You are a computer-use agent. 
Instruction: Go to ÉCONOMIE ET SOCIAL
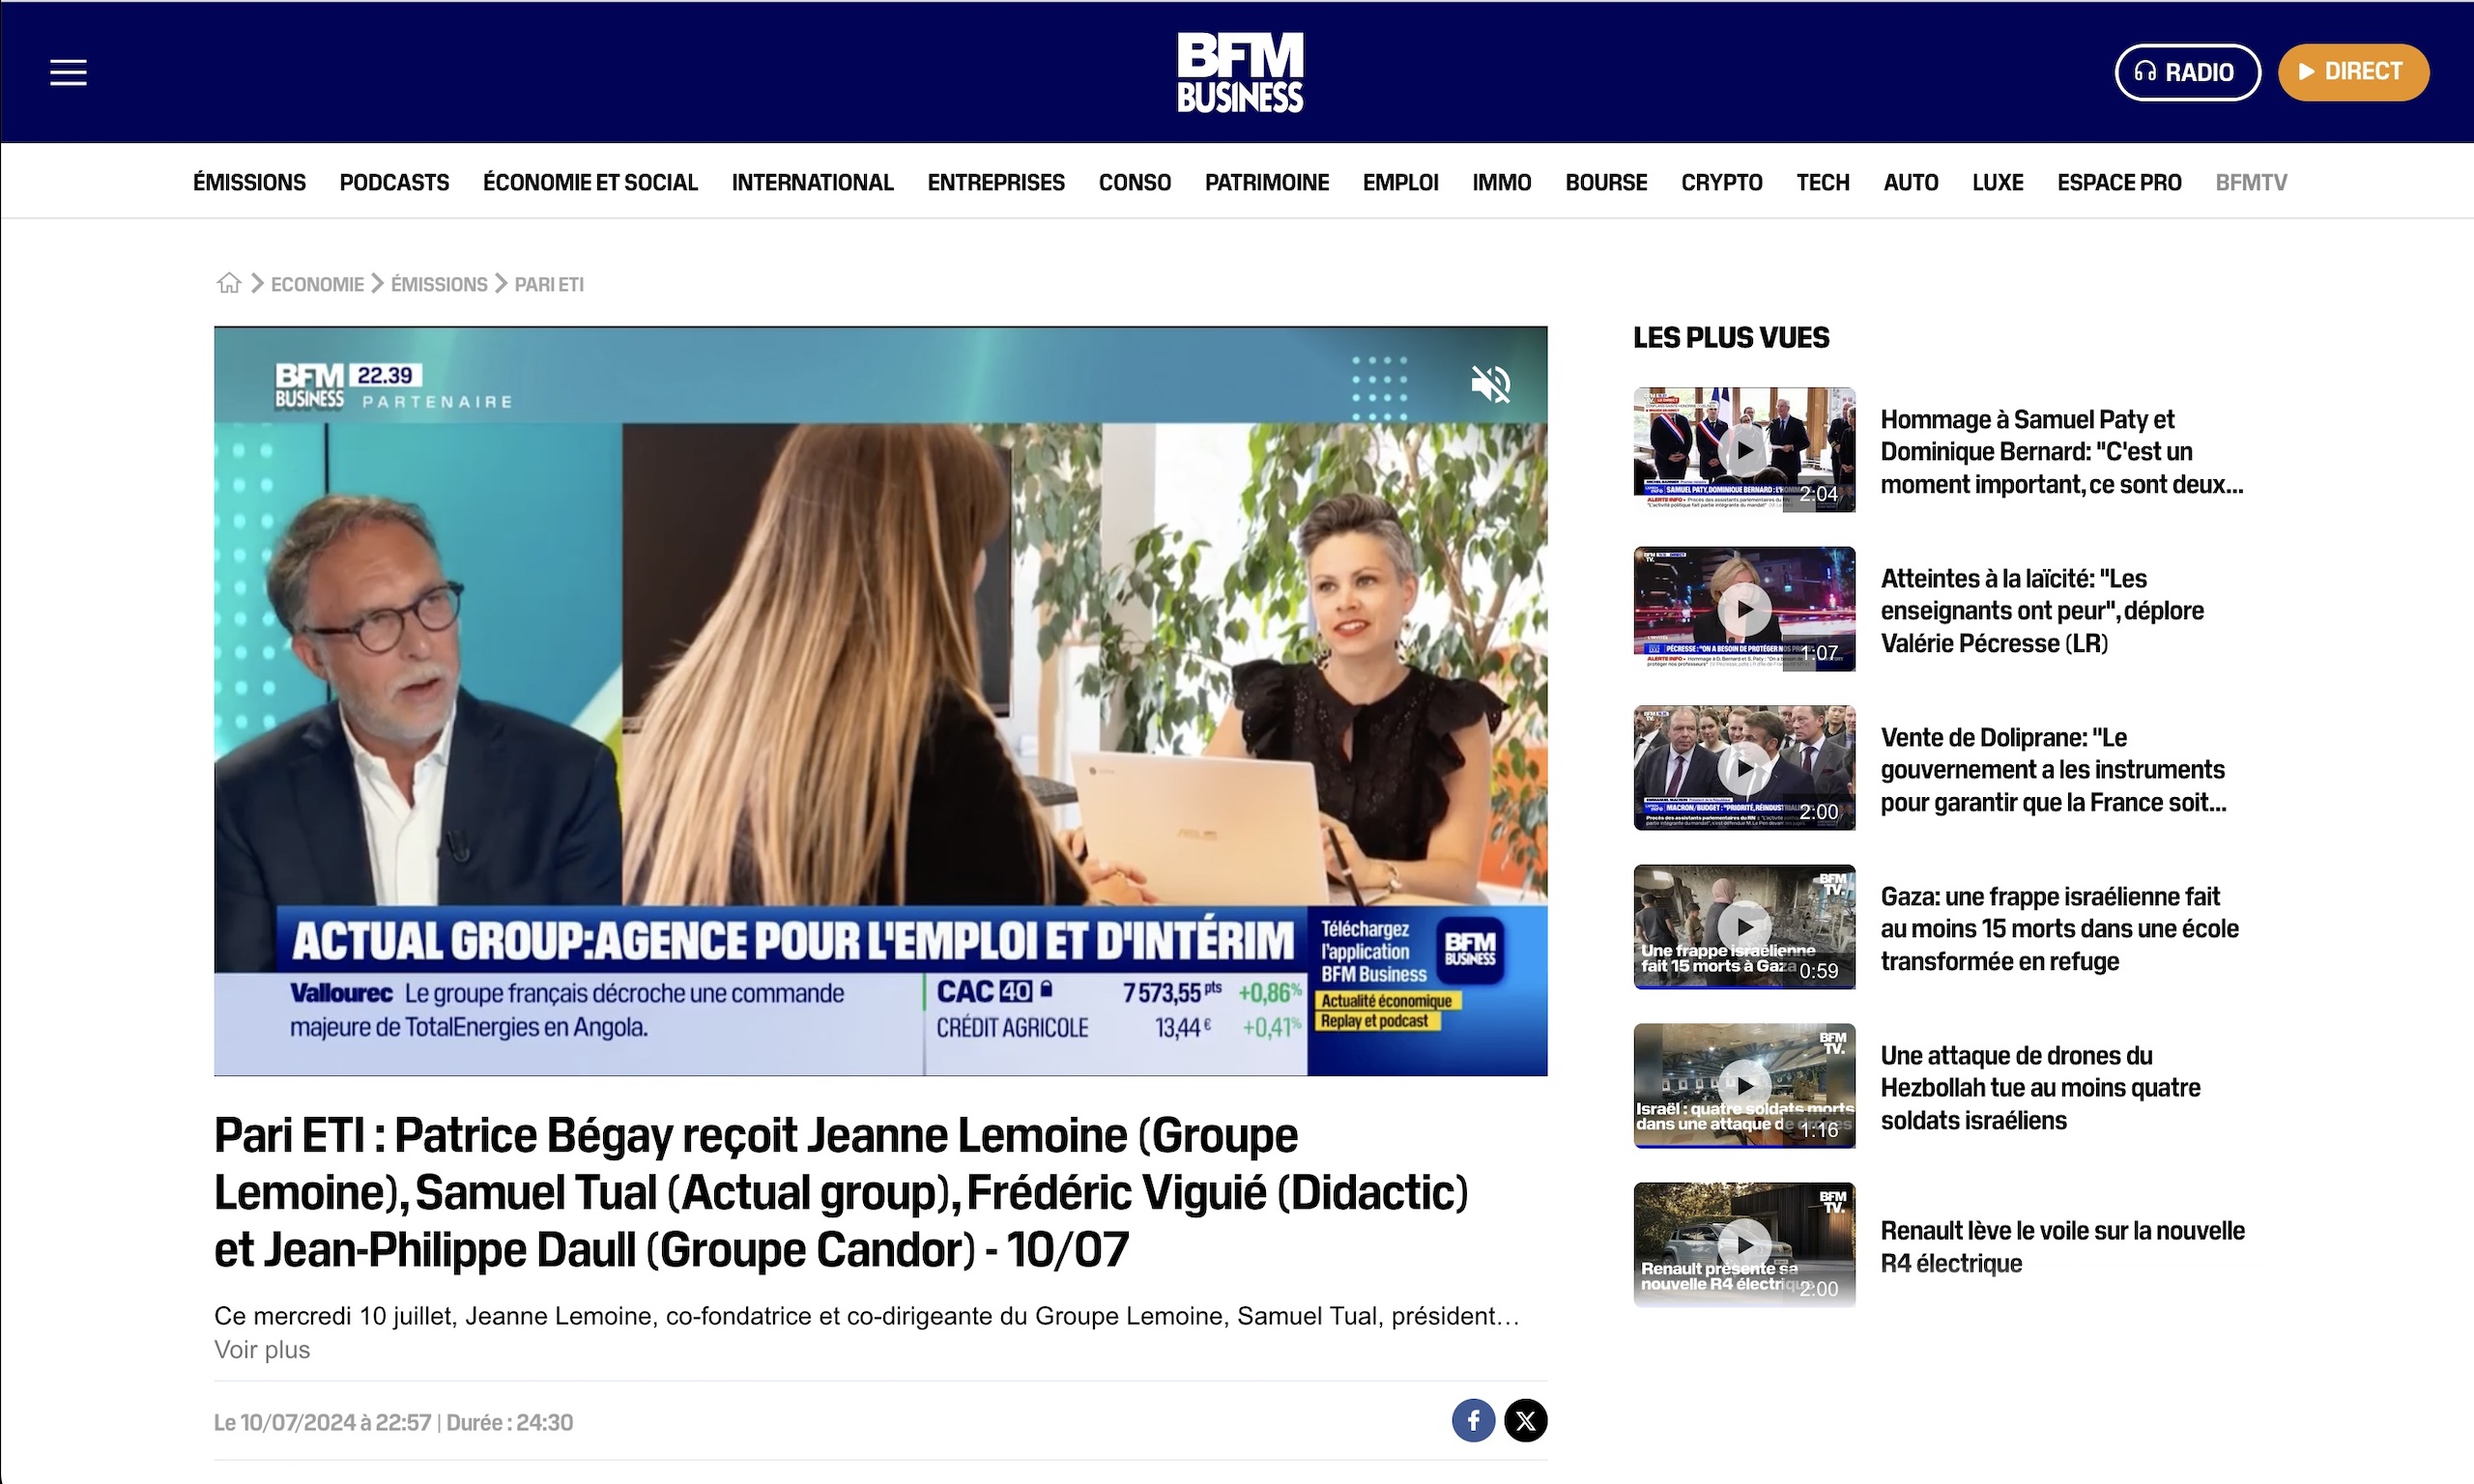(590, 182)
